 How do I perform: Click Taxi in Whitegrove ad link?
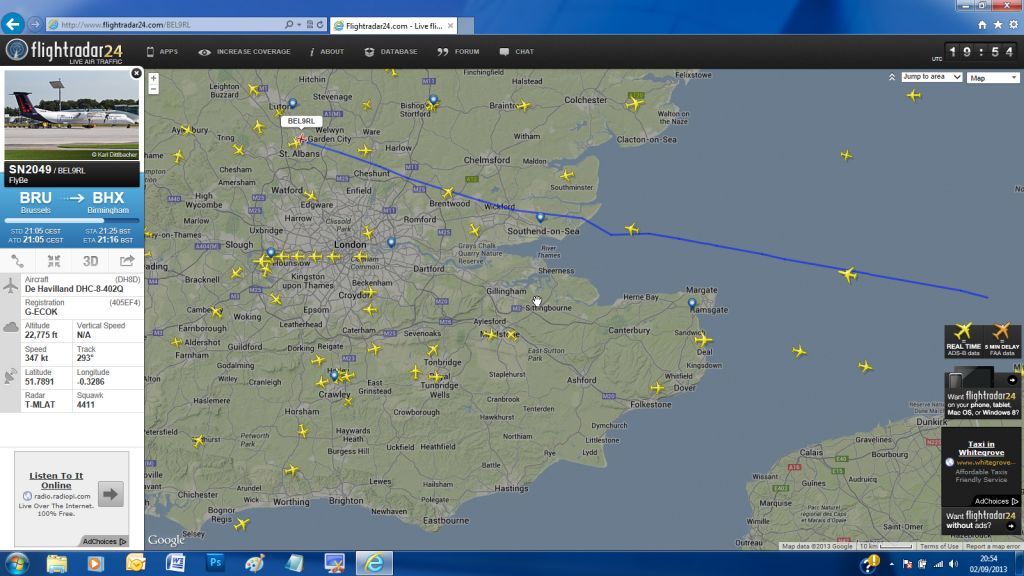pos(981,448)
